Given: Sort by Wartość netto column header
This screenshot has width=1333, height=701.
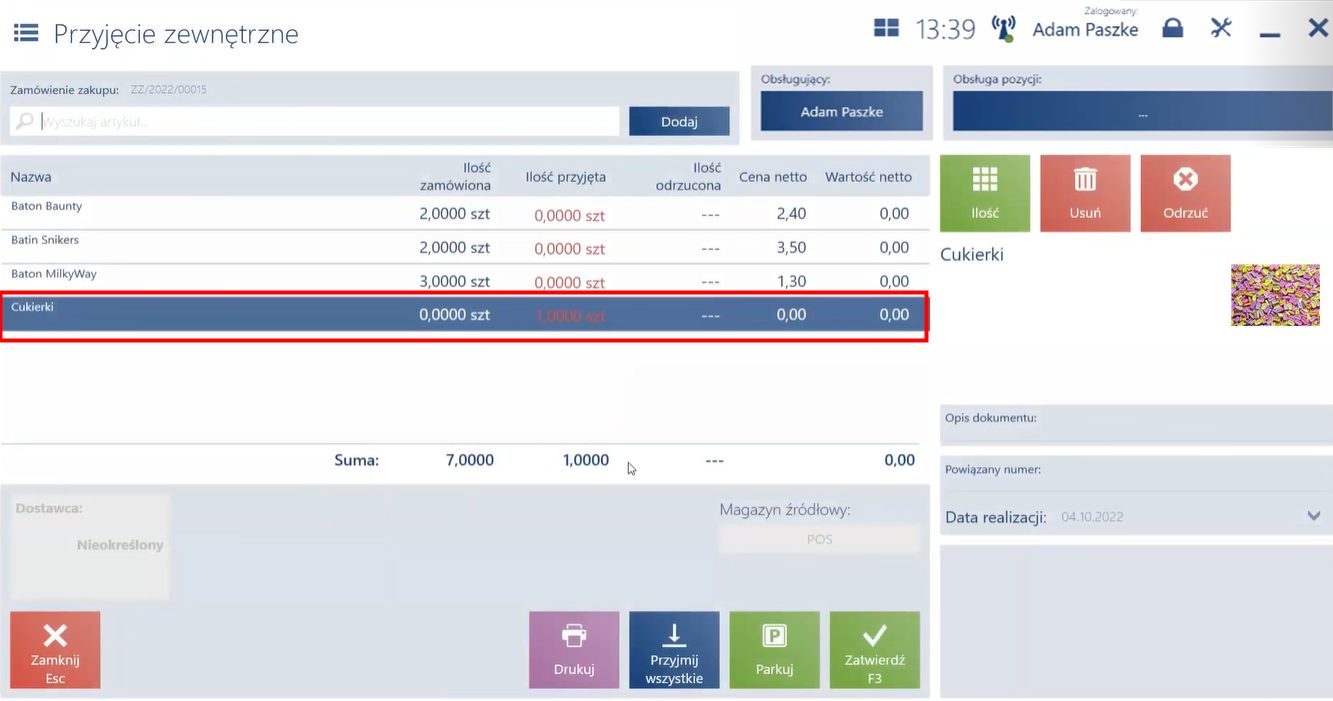Looking at the screenshot, I should point(868,177).
